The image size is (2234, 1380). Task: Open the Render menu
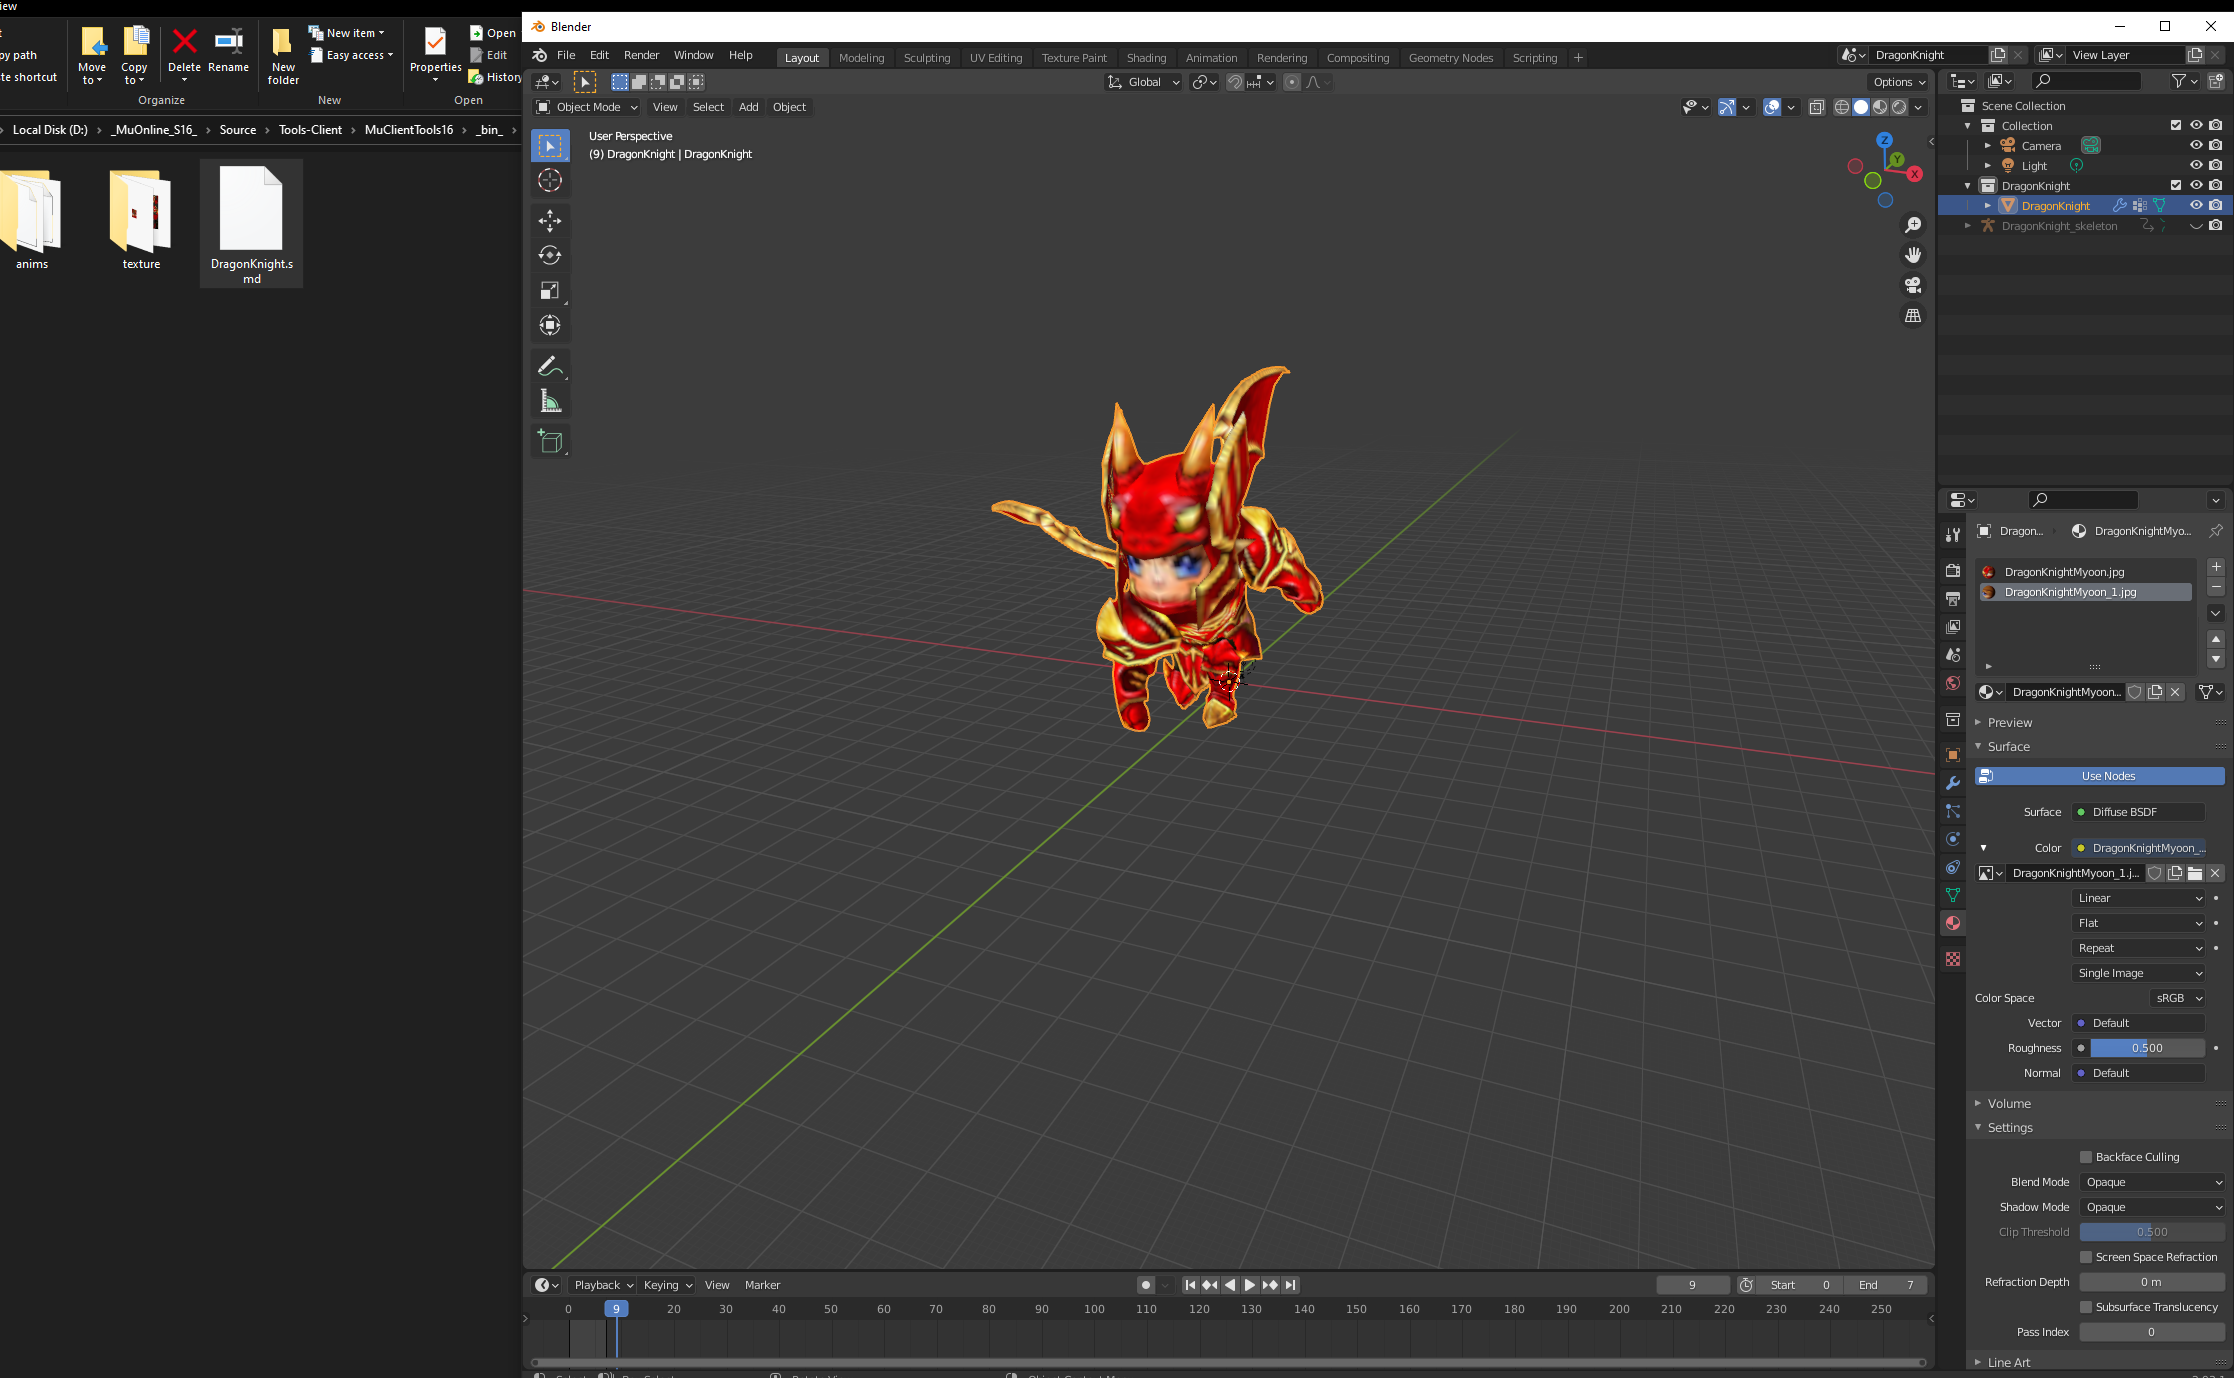641,56
